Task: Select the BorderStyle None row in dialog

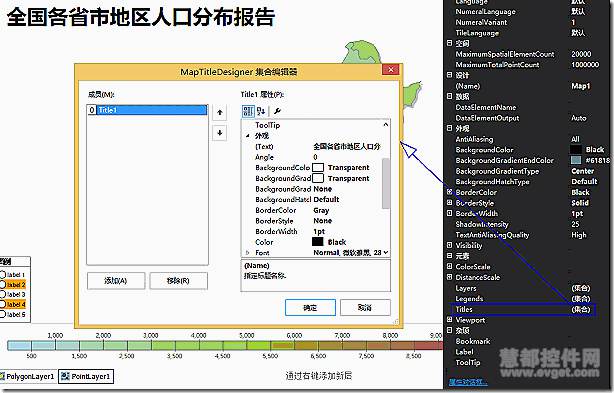Action: point(312,221)
